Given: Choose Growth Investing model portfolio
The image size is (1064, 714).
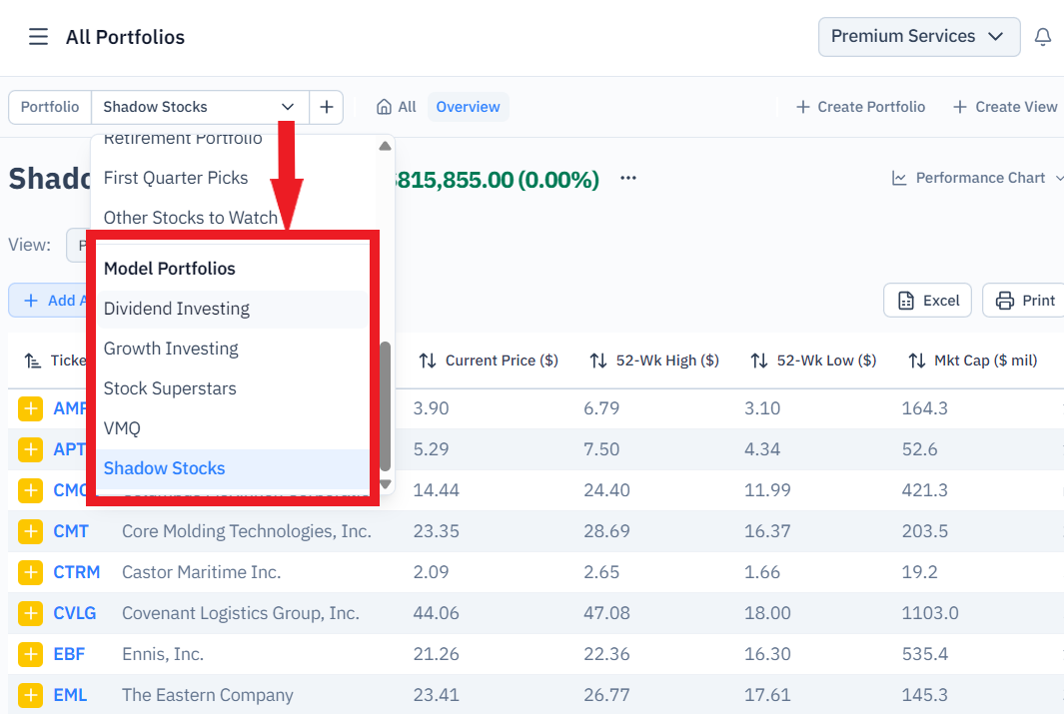Looking at the screenshot, I should [x=232, y=349].
